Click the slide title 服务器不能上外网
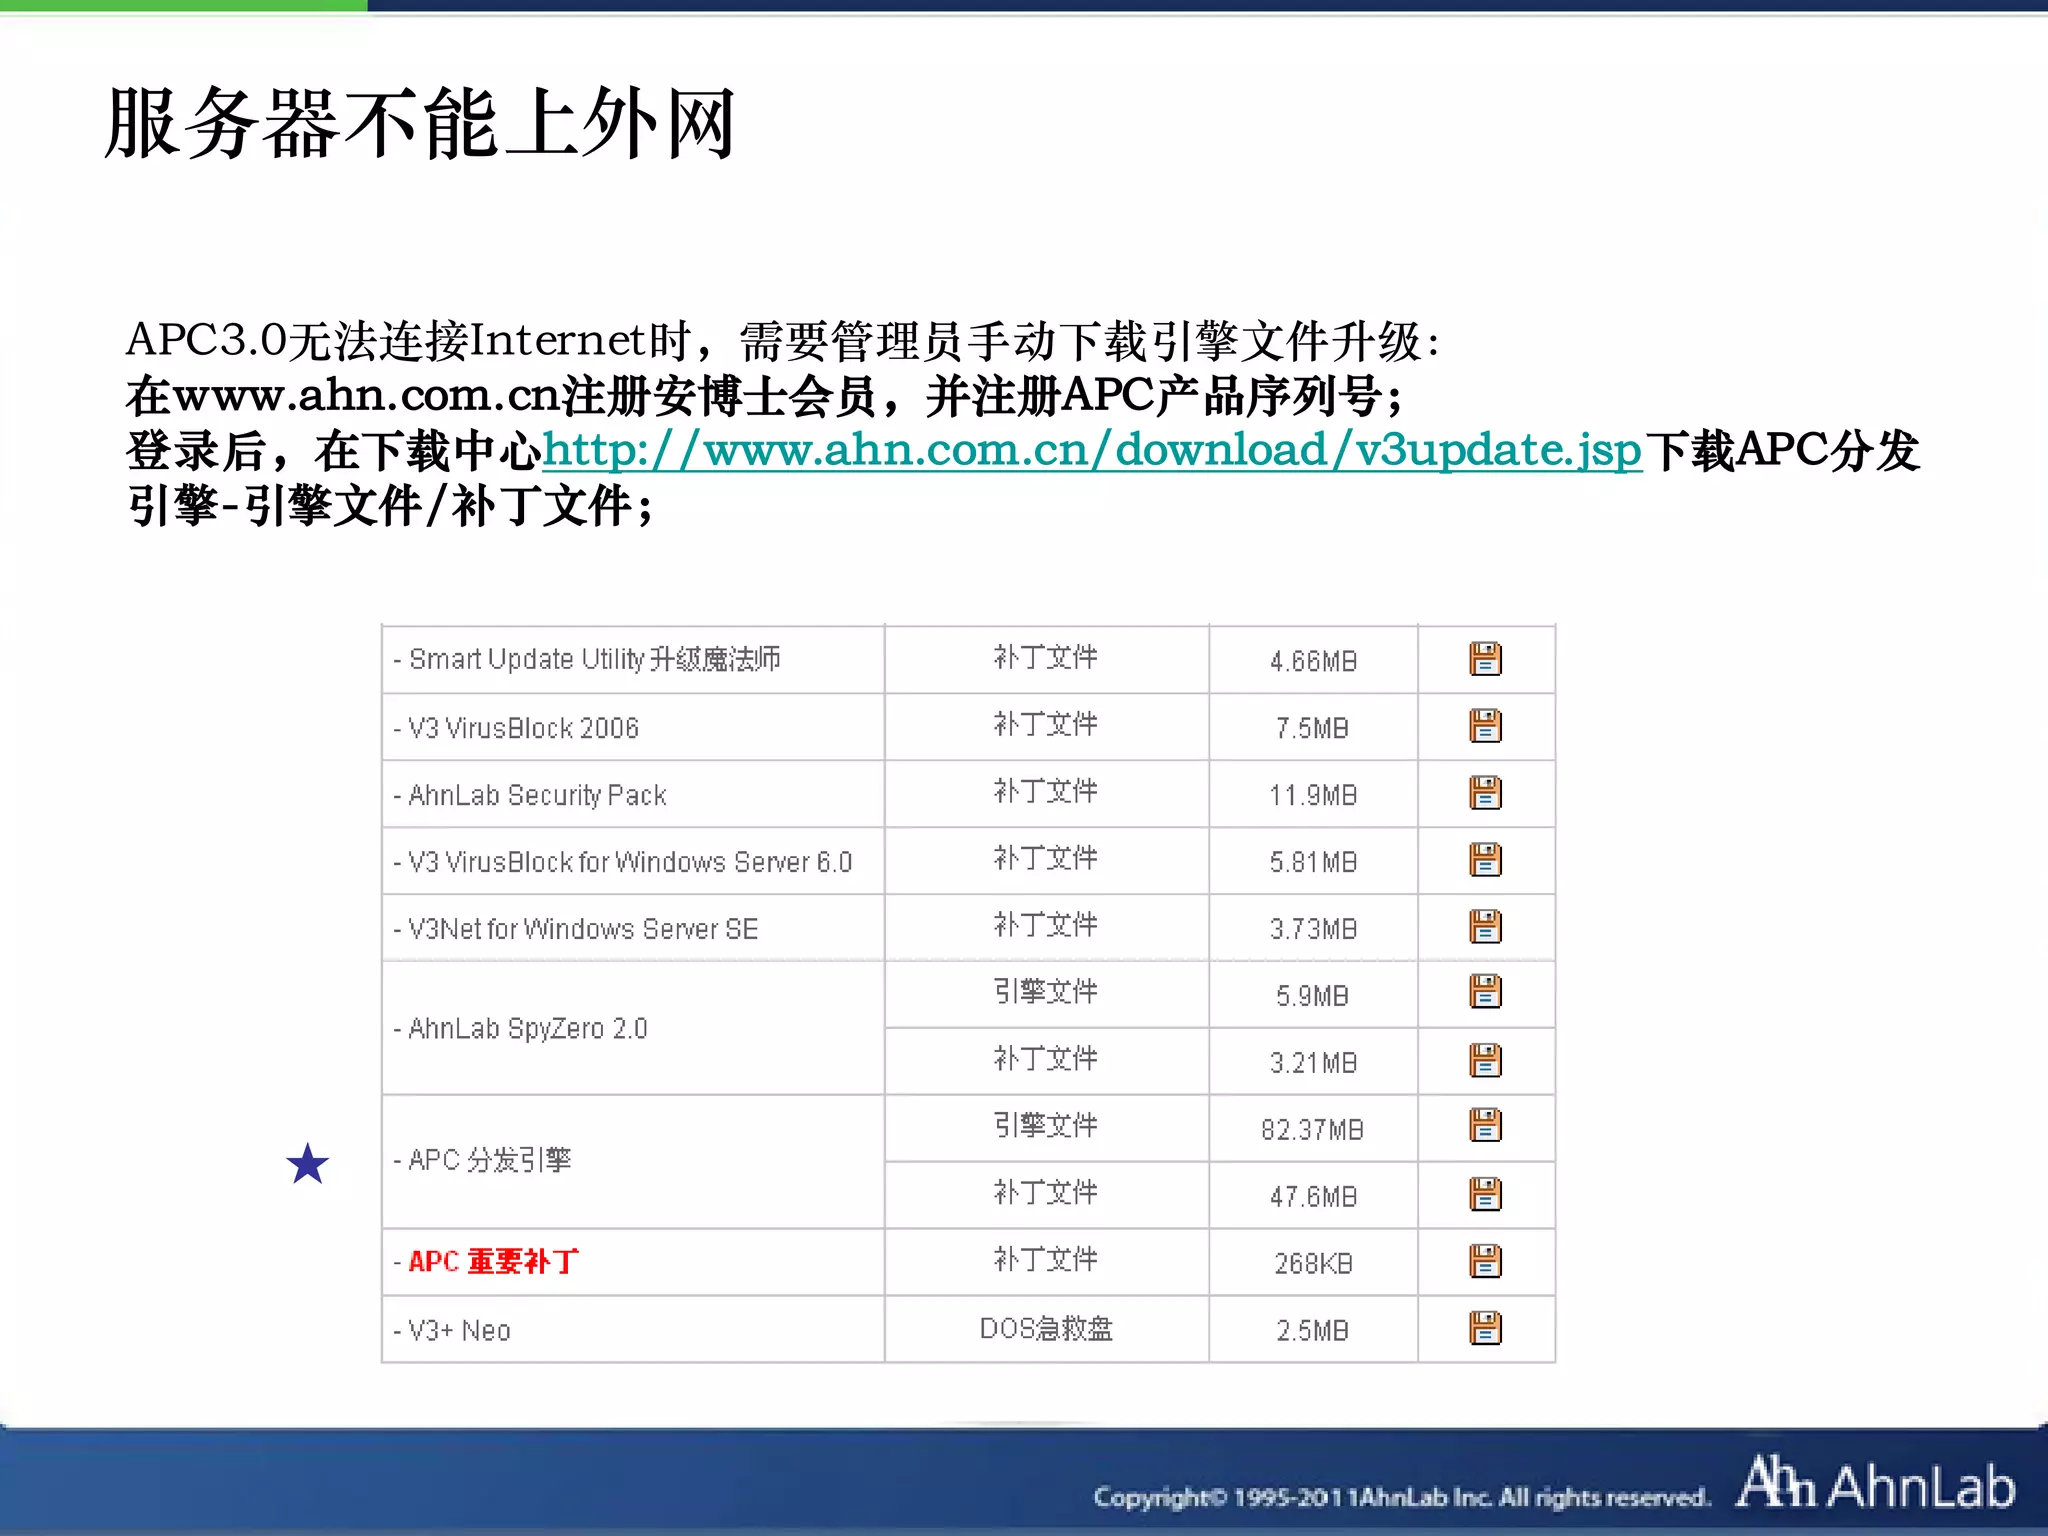Image resolution: width=2048 pixels, height=1536 pixels. (x=420, y=124)
